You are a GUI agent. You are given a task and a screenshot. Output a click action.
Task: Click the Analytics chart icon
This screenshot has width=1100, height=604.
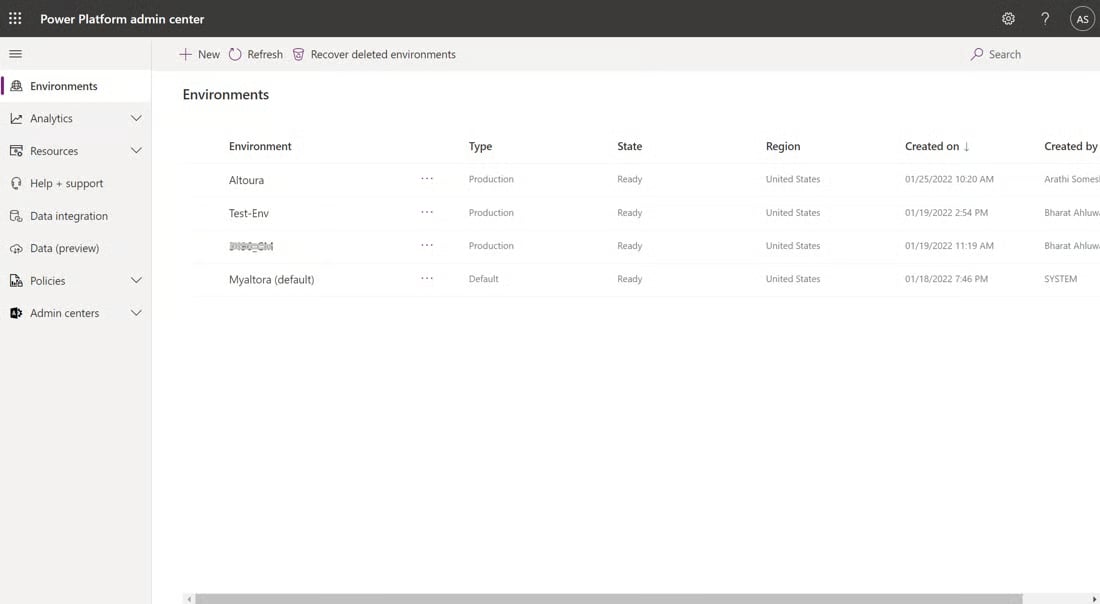point(16,119)
